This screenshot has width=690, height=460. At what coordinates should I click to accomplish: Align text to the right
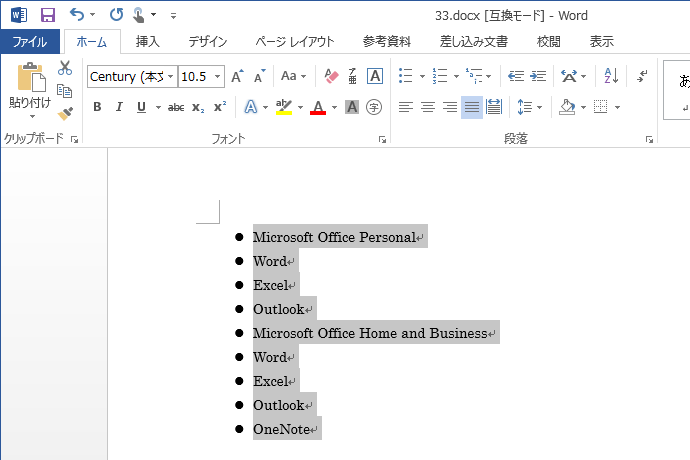(x=450, y=107)
